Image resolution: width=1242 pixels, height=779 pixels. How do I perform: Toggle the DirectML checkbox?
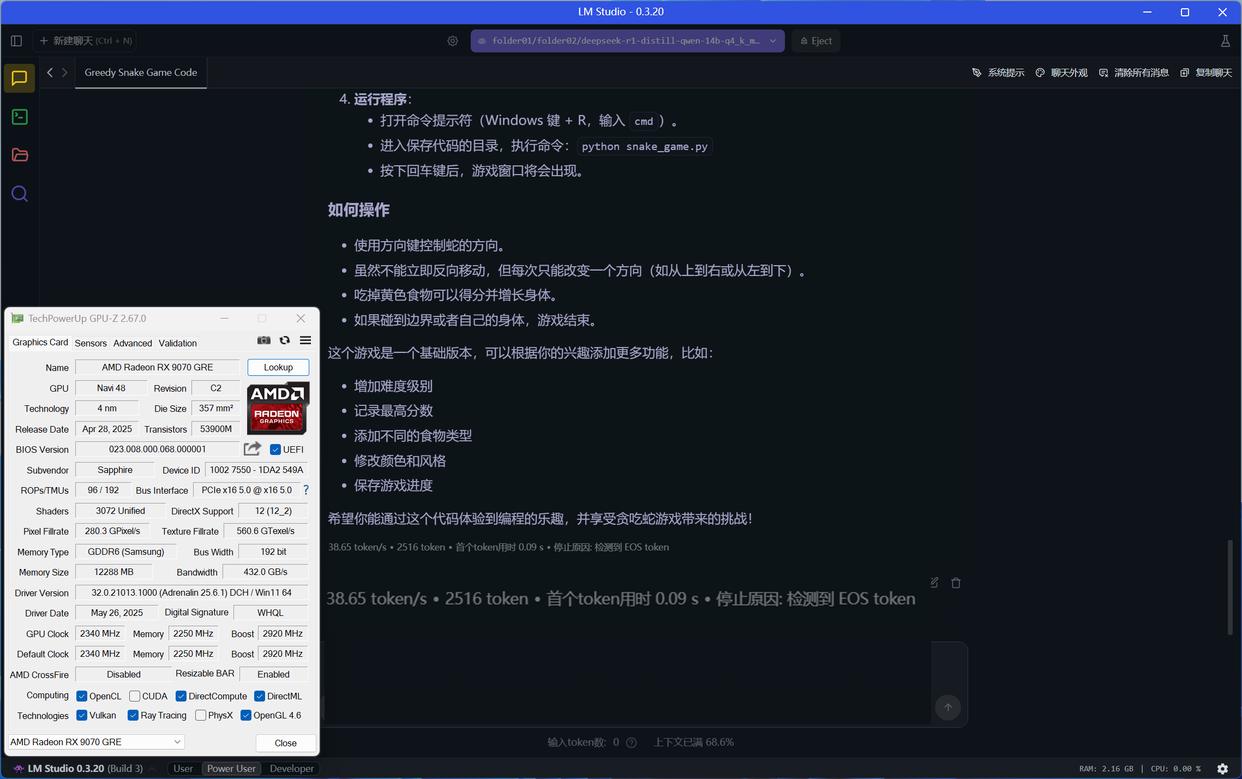259,696
